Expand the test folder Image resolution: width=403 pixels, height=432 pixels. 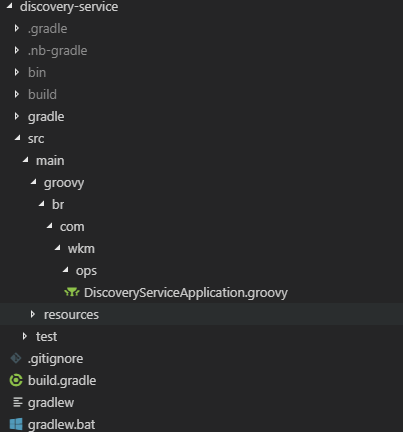tap(25, 336)
